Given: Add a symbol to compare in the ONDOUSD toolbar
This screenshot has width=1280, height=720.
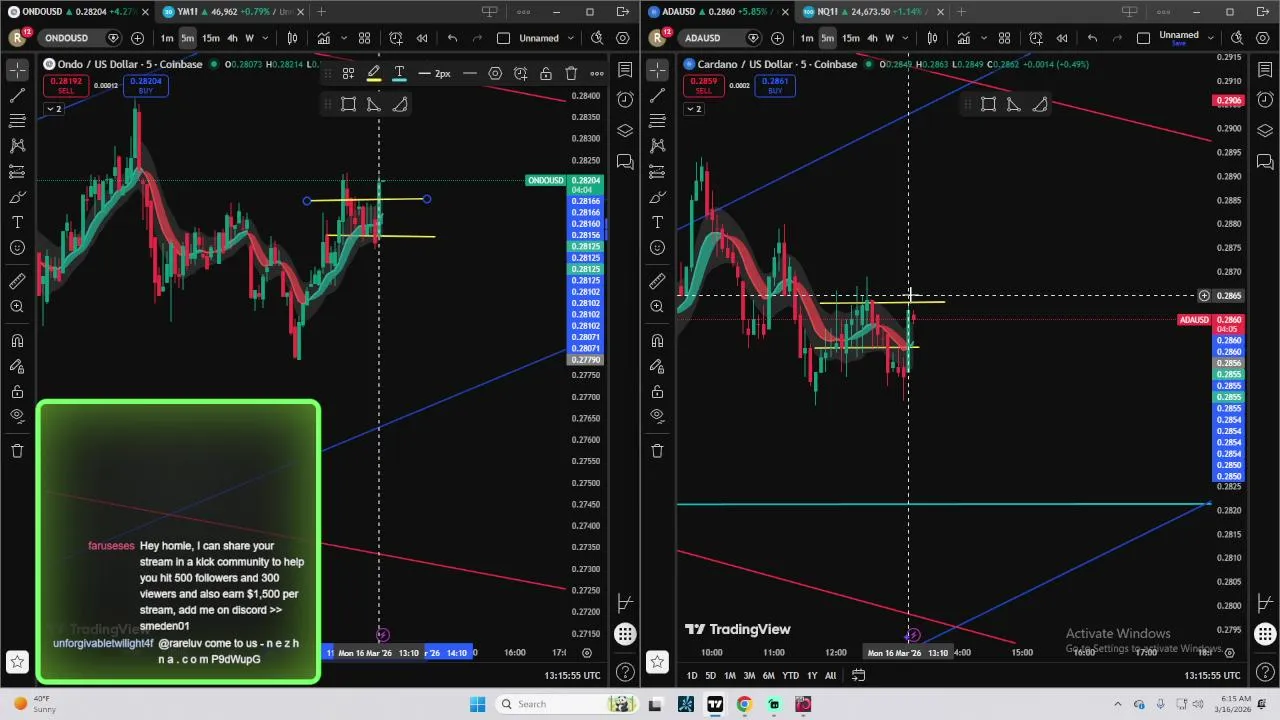Looking at the screenshot, I should click(137, 38).
